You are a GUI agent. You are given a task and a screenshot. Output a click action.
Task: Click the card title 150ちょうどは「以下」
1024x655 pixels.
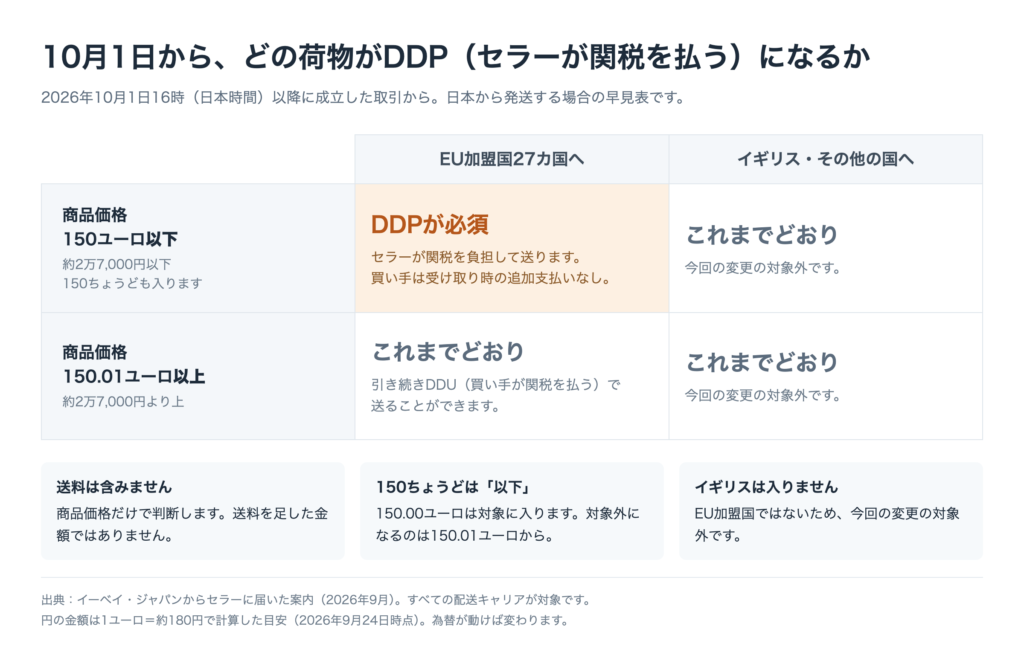click(x=453, y=487)
